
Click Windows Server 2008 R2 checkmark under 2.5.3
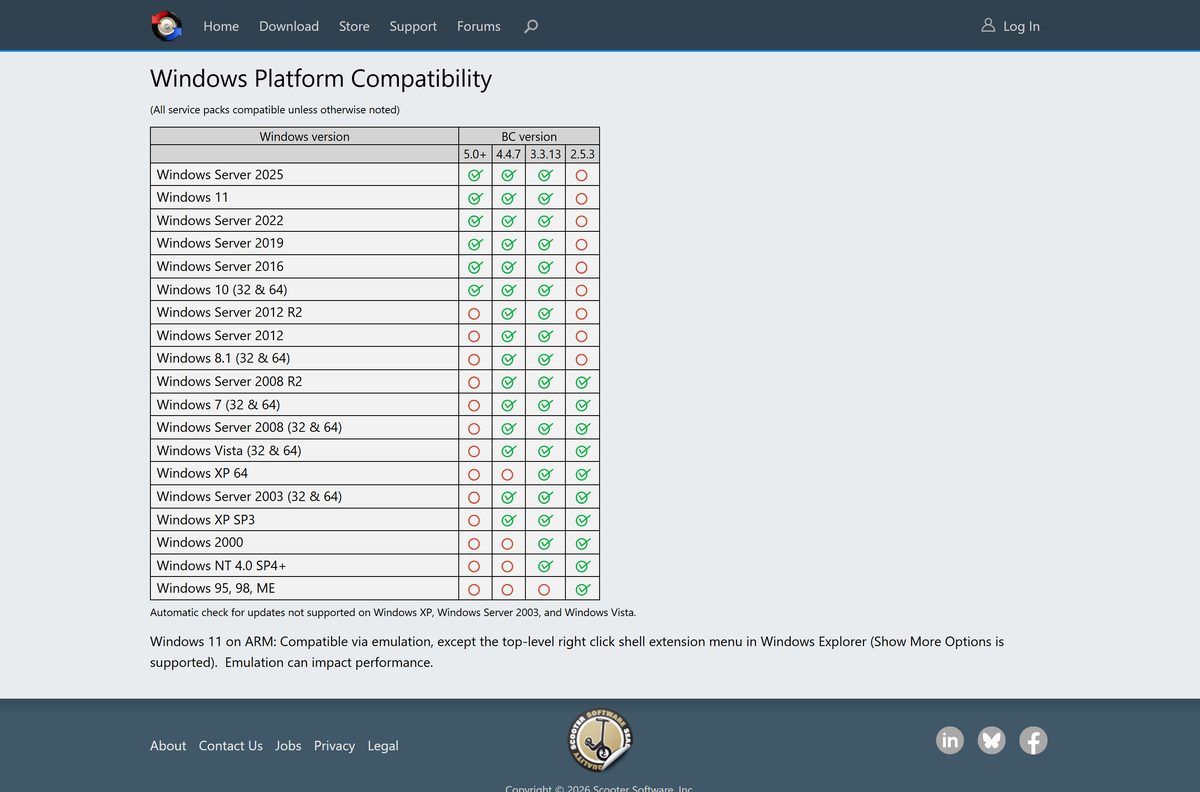[582, 382]
